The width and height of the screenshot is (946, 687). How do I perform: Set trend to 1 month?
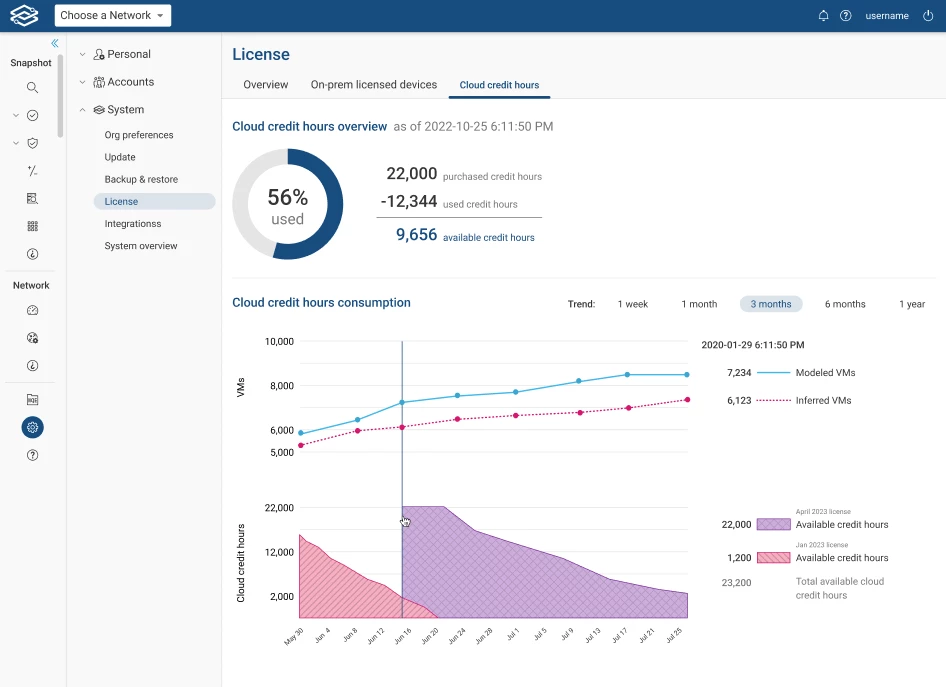tap(699, 304)
